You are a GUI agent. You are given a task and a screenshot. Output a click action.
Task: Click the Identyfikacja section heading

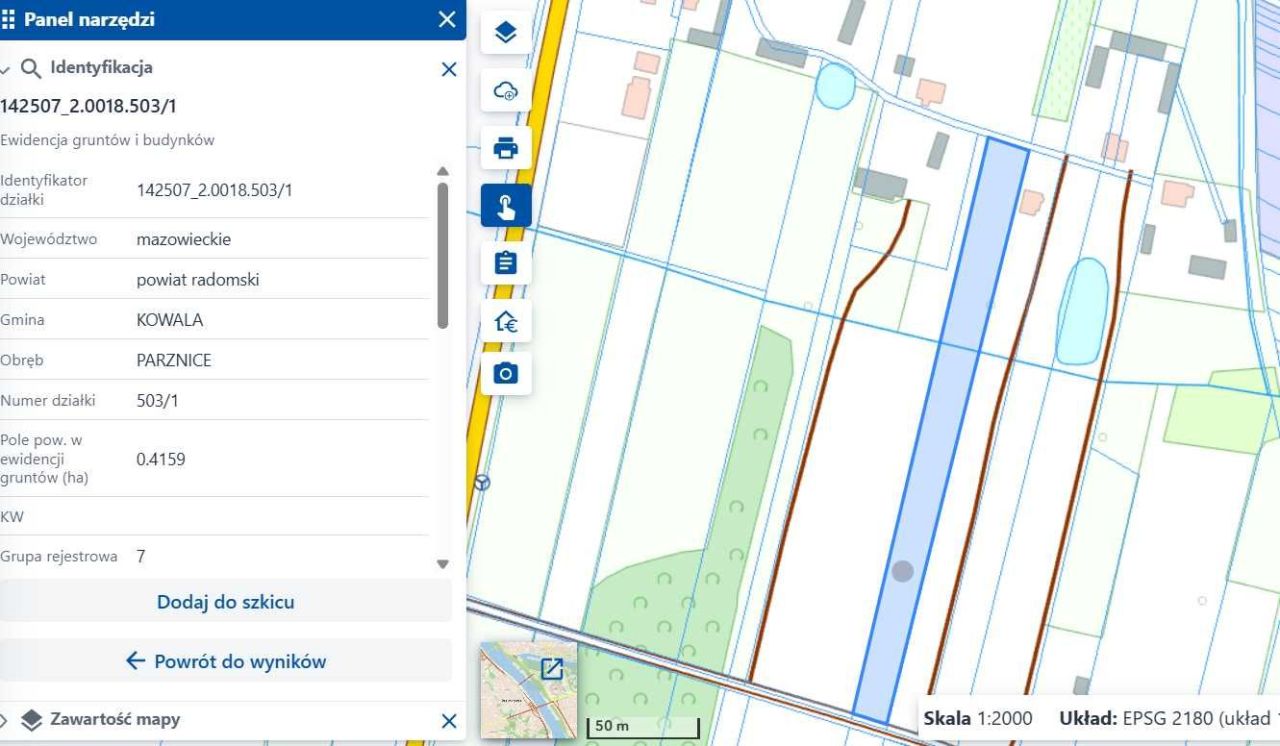click(x=101, y=68)
